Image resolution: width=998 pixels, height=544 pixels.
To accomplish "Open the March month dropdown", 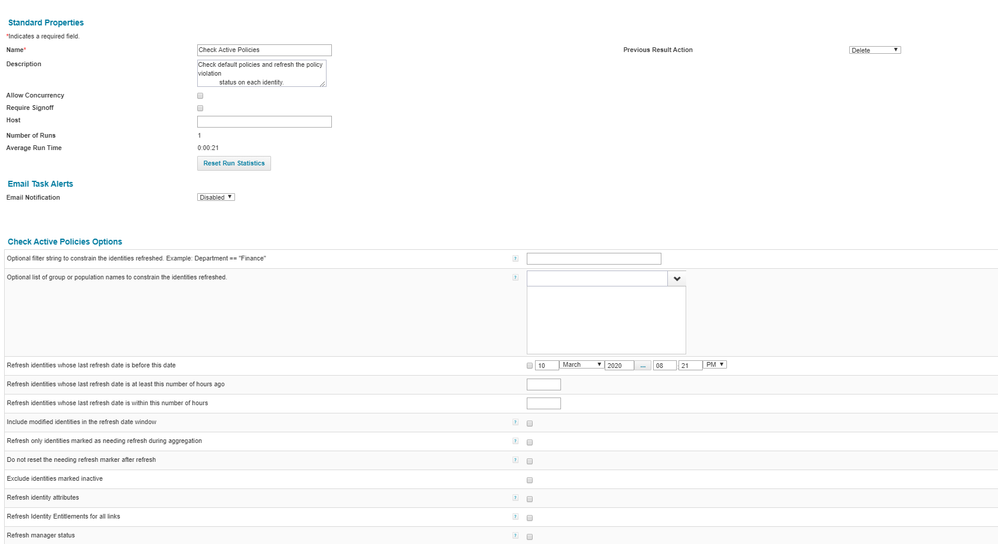I will pos(582,365).
